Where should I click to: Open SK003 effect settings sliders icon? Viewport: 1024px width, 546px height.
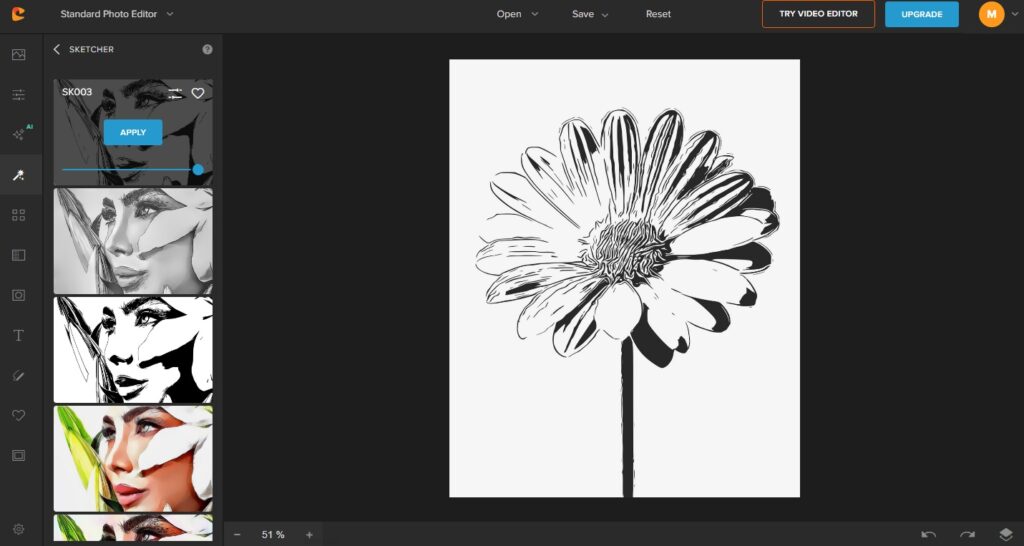pos(175,93)
